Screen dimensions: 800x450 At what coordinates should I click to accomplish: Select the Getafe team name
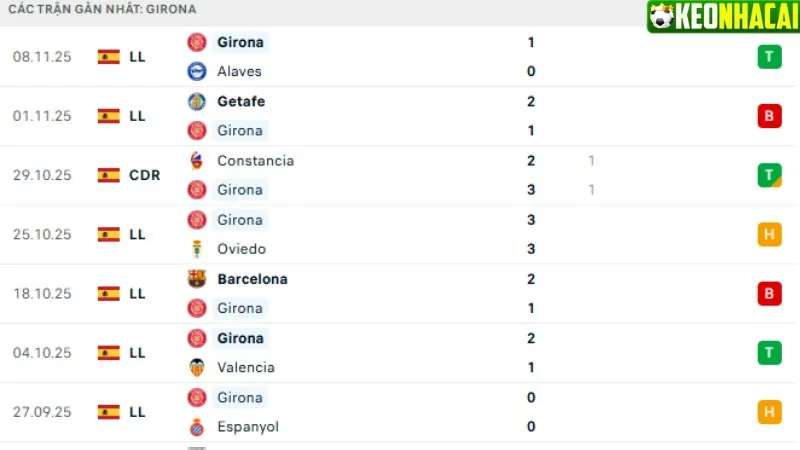[x=241, y=101]
